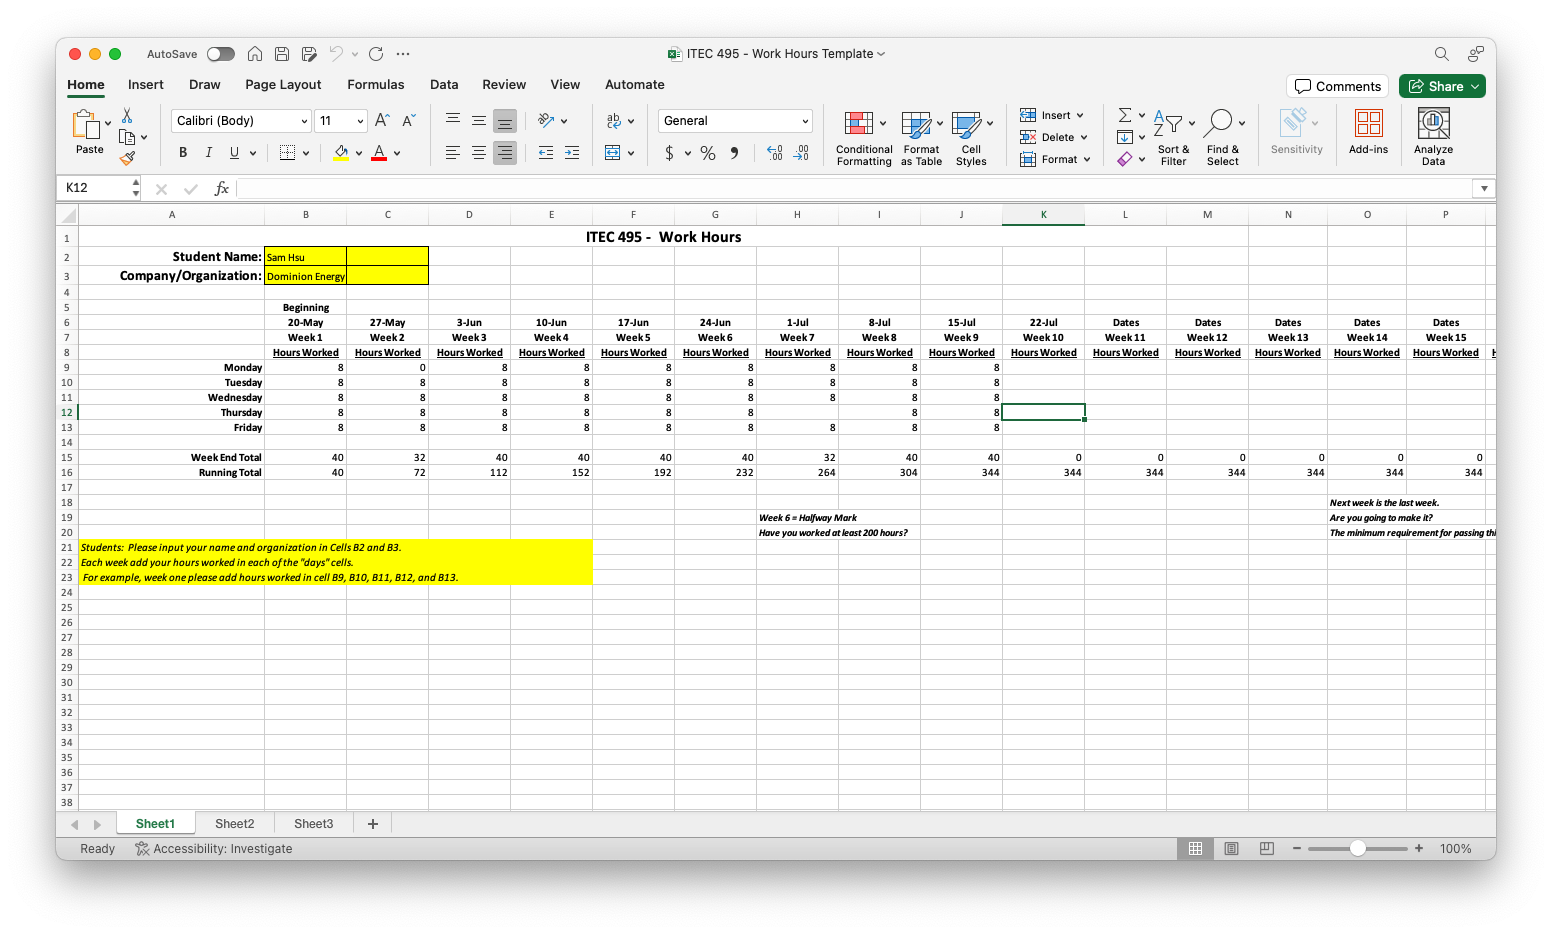Click the Share button
The image size is (1552, 934).
pos(1441,86)
